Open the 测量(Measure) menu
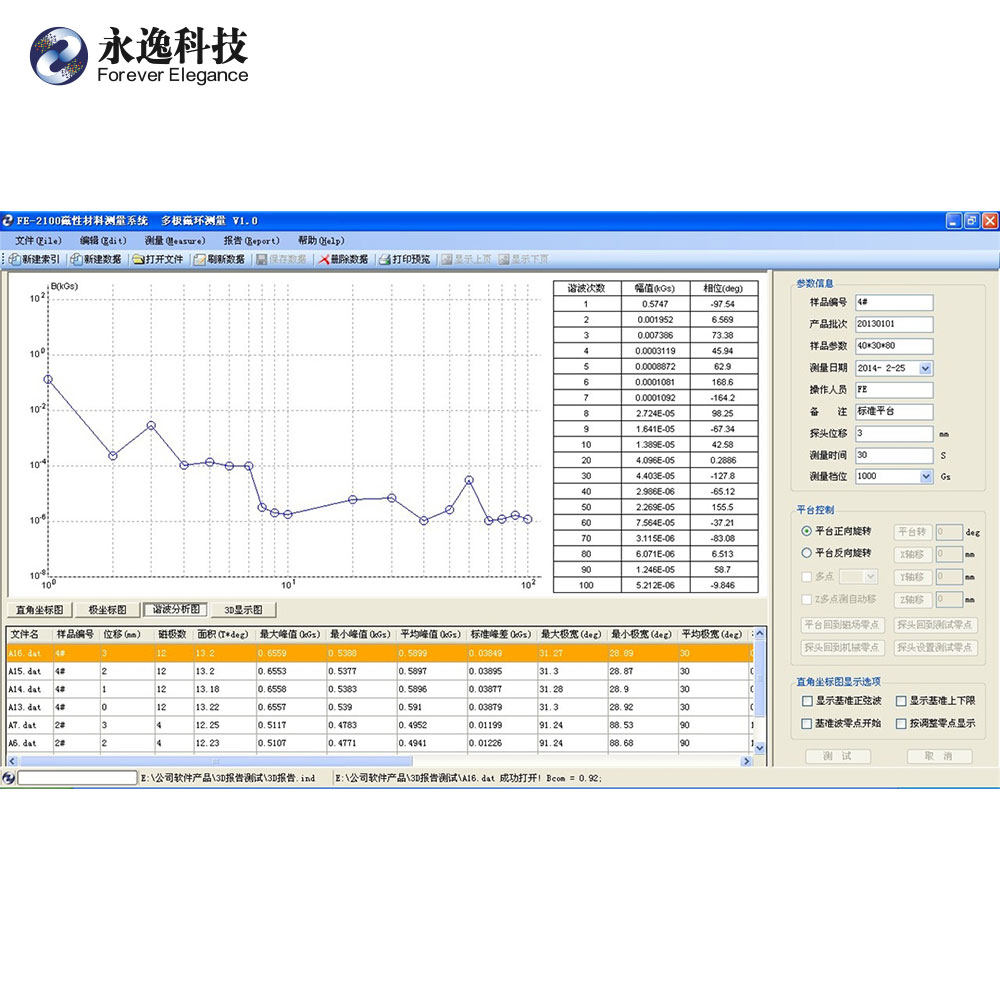 (175, 240)
